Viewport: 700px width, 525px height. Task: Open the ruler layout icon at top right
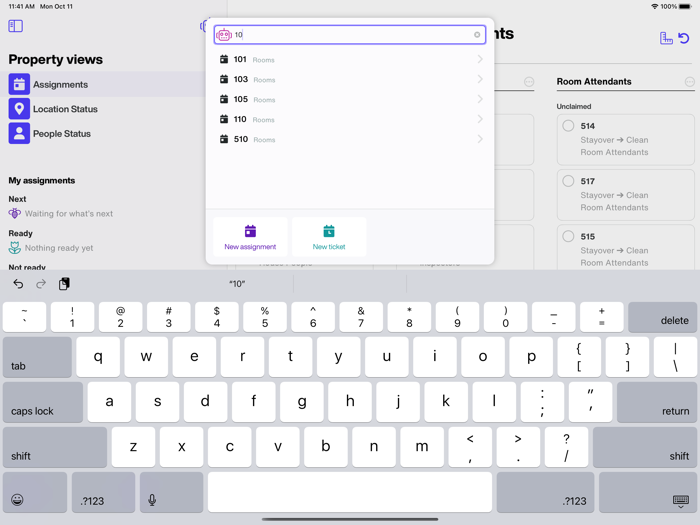point(666,38)
